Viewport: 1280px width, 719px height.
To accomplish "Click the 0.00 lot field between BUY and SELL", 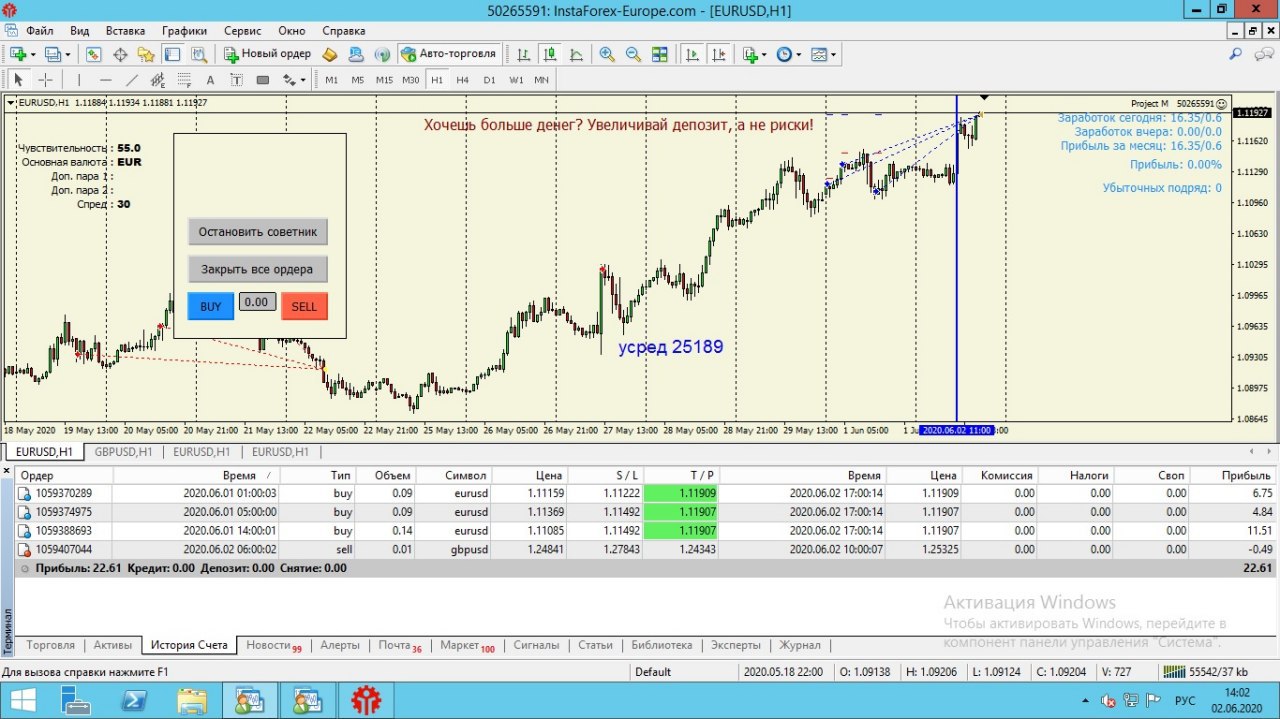I will tap(257, 301).
